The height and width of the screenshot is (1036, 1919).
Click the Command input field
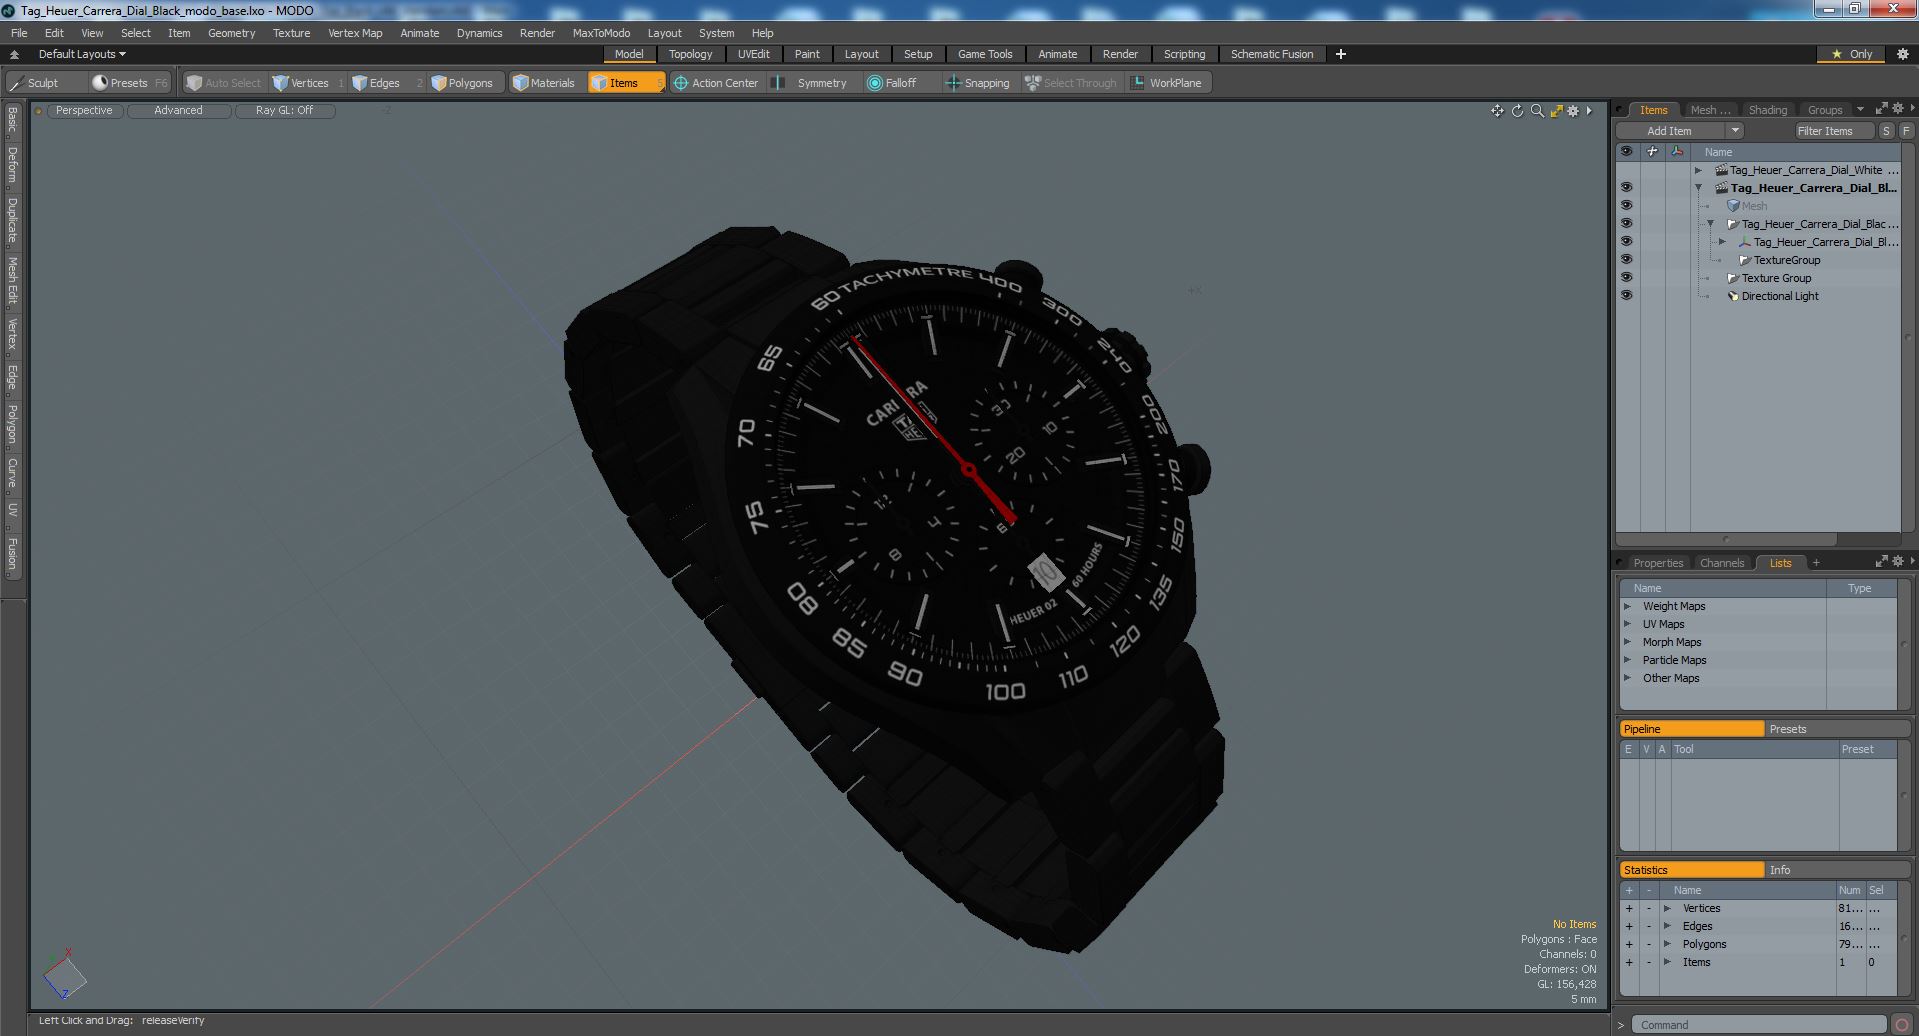[1761, 1025]
